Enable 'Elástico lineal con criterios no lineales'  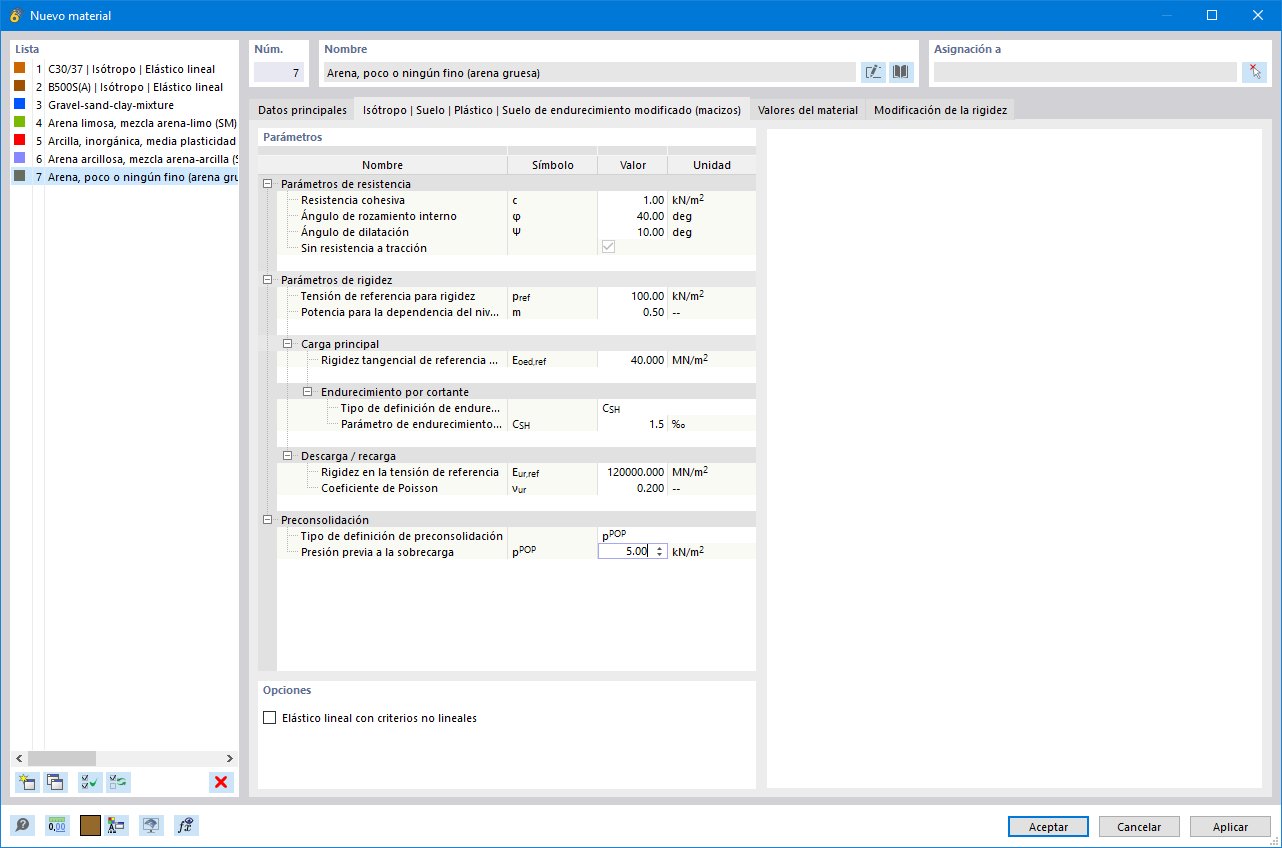[269, 718]
